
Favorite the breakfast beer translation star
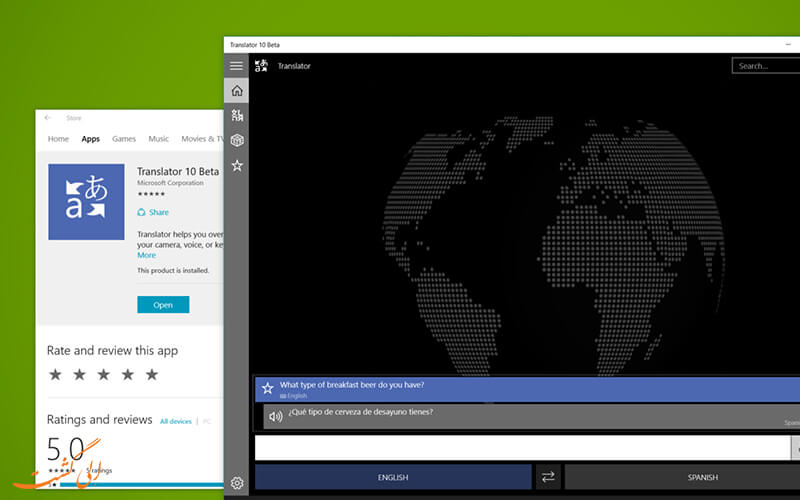tap(267, 389)
